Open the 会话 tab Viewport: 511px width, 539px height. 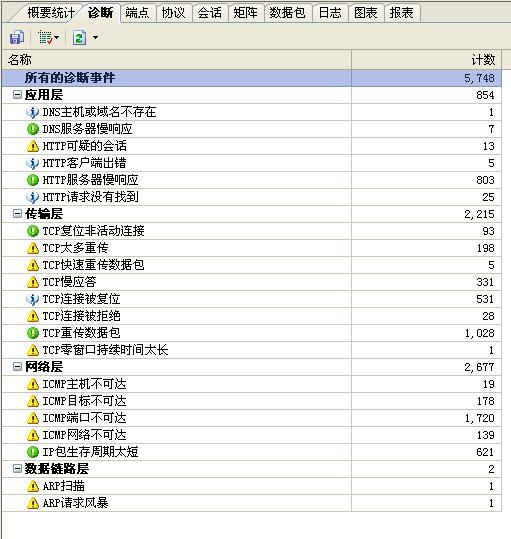[210, 13]
